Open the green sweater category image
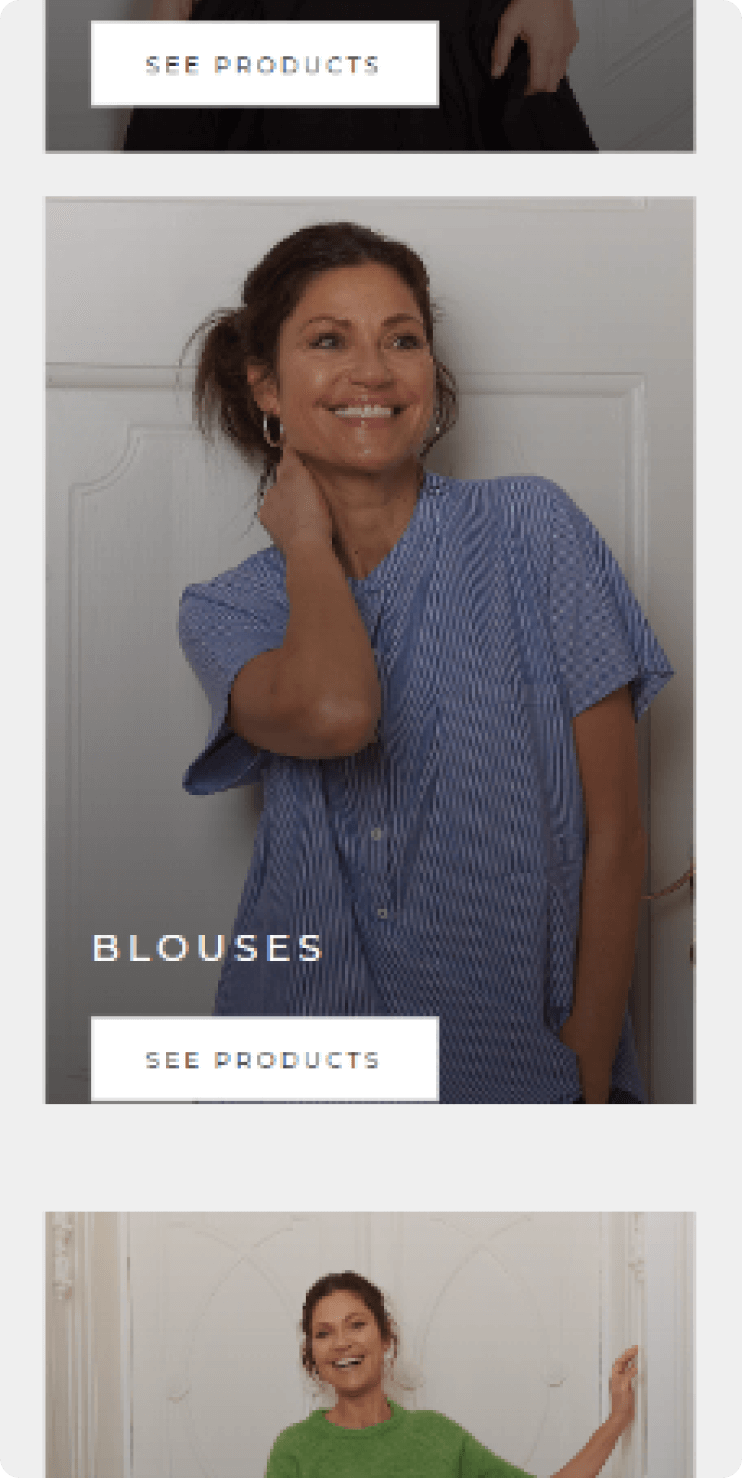 370,1344
